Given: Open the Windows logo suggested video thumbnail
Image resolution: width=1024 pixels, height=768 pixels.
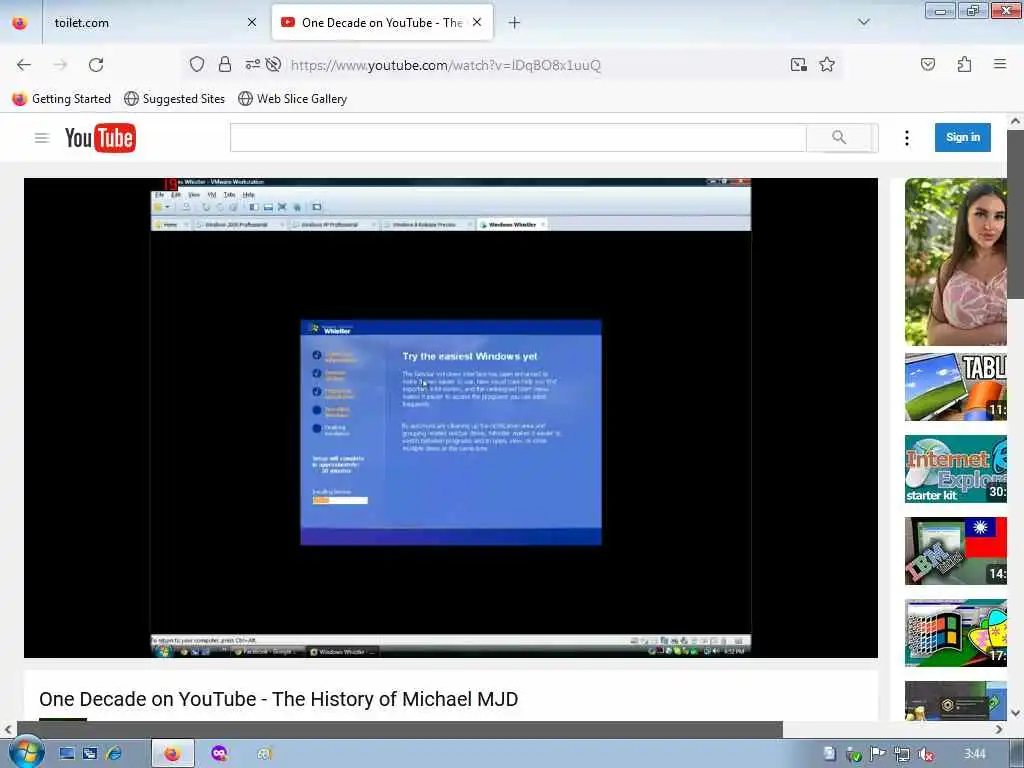Looking at the screenshot, I should point(955,633).
